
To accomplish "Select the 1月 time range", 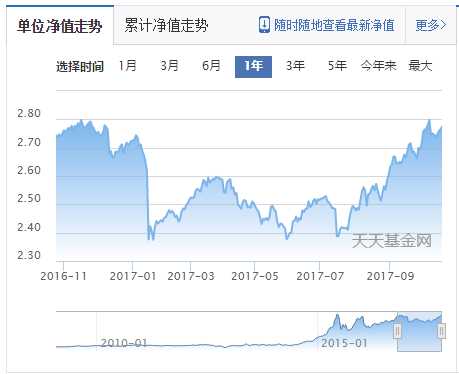I will click(x=128, y=66).
